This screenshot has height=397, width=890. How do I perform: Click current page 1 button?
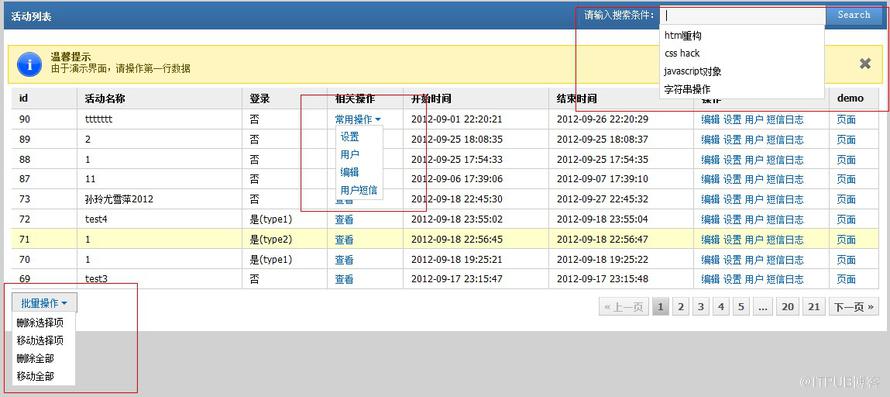tap(660, 307)
